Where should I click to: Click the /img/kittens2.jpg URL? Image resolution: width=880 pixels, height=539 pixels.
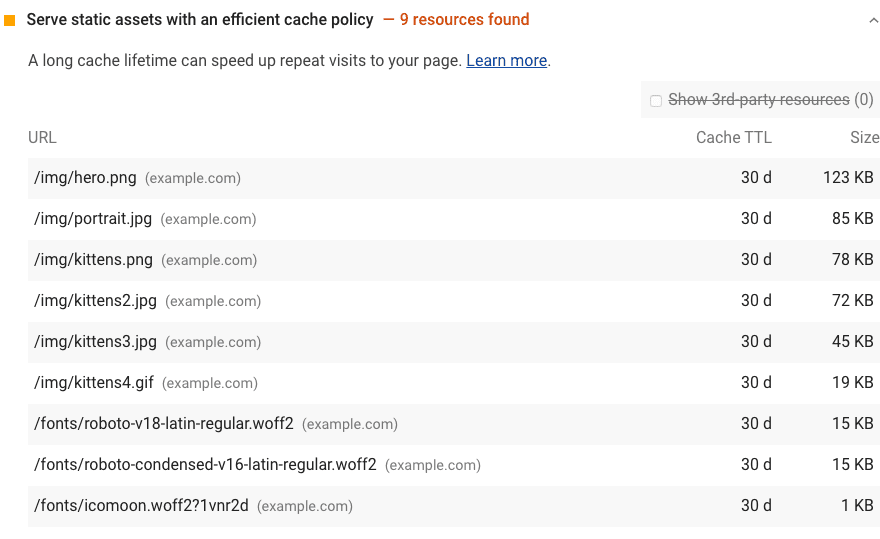coord(95,301)
